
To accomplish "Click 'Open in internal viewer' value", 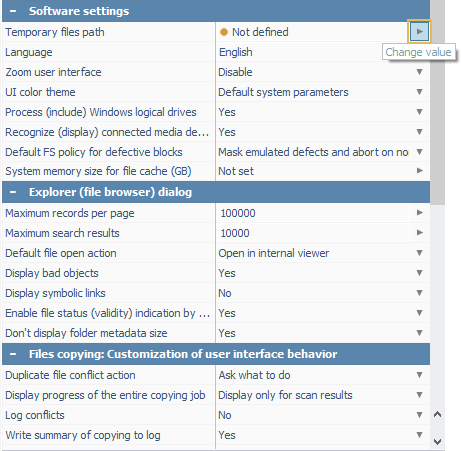I will click(274, 253).
